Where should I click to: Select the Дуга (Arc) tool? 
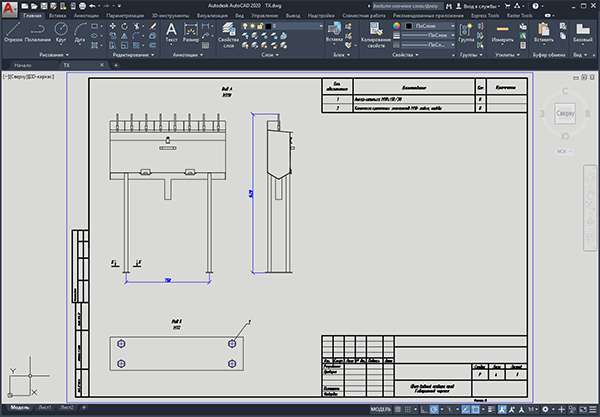80,32
